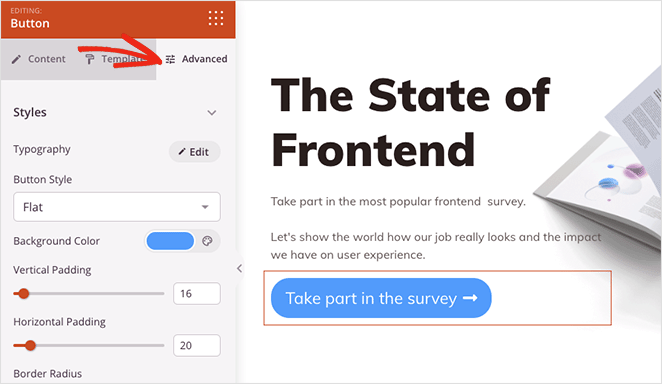Image resolution: width=662 pixels, height=384 pixels.
Task: Click the paint roller icon beside Templates
Action: pos(90,59)
